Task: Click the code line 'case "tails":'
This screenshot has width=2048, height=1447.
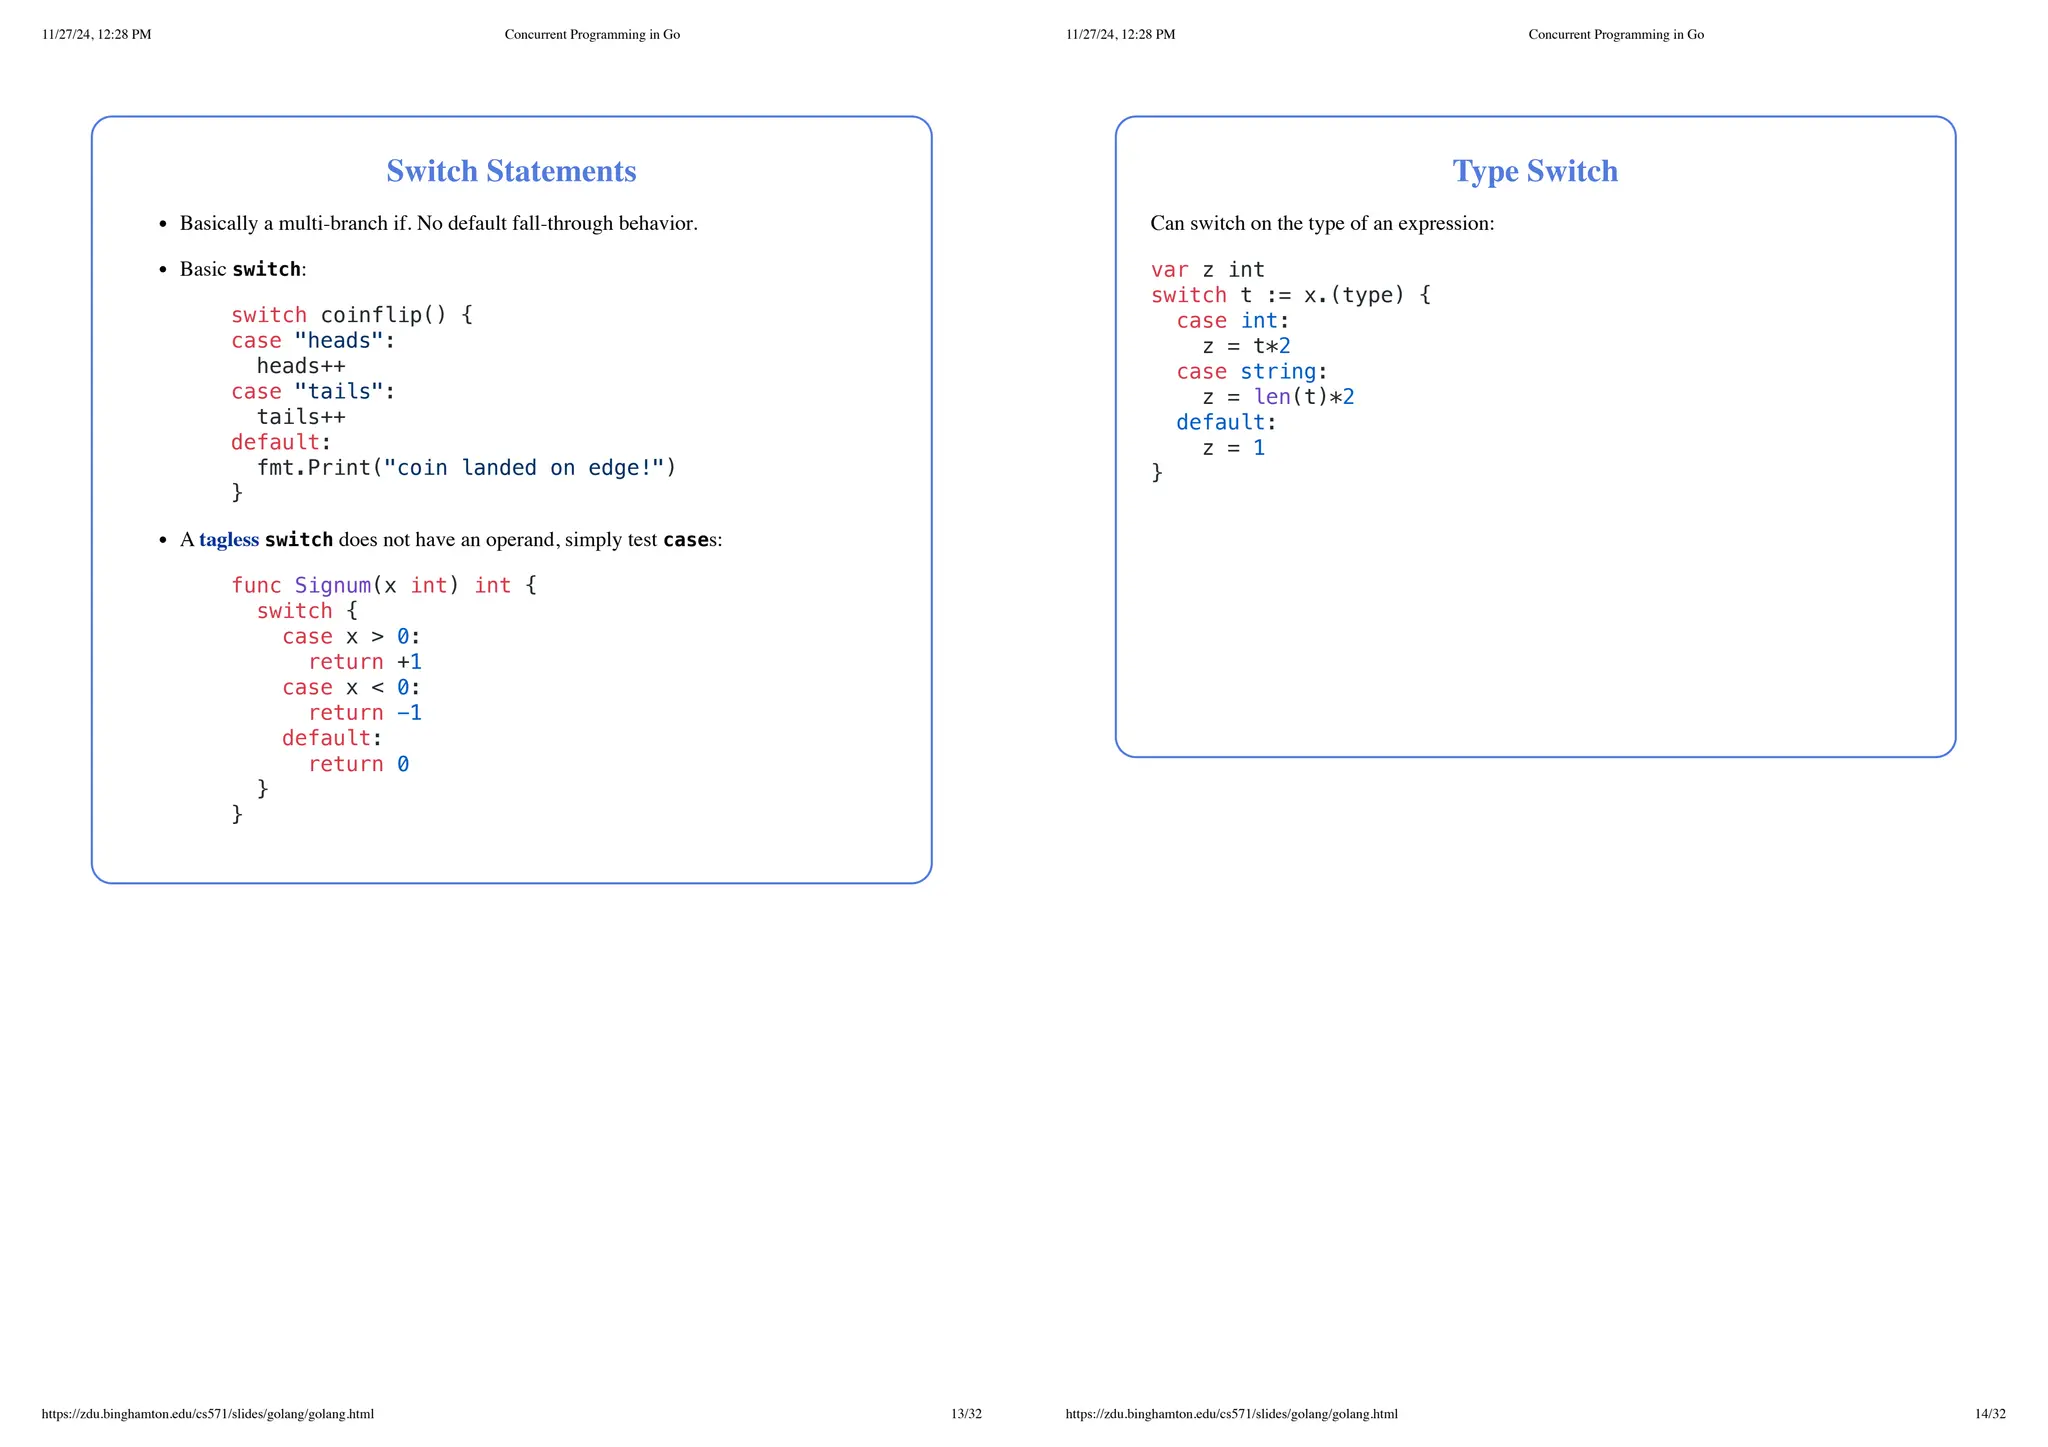Action: coord(313,392)
